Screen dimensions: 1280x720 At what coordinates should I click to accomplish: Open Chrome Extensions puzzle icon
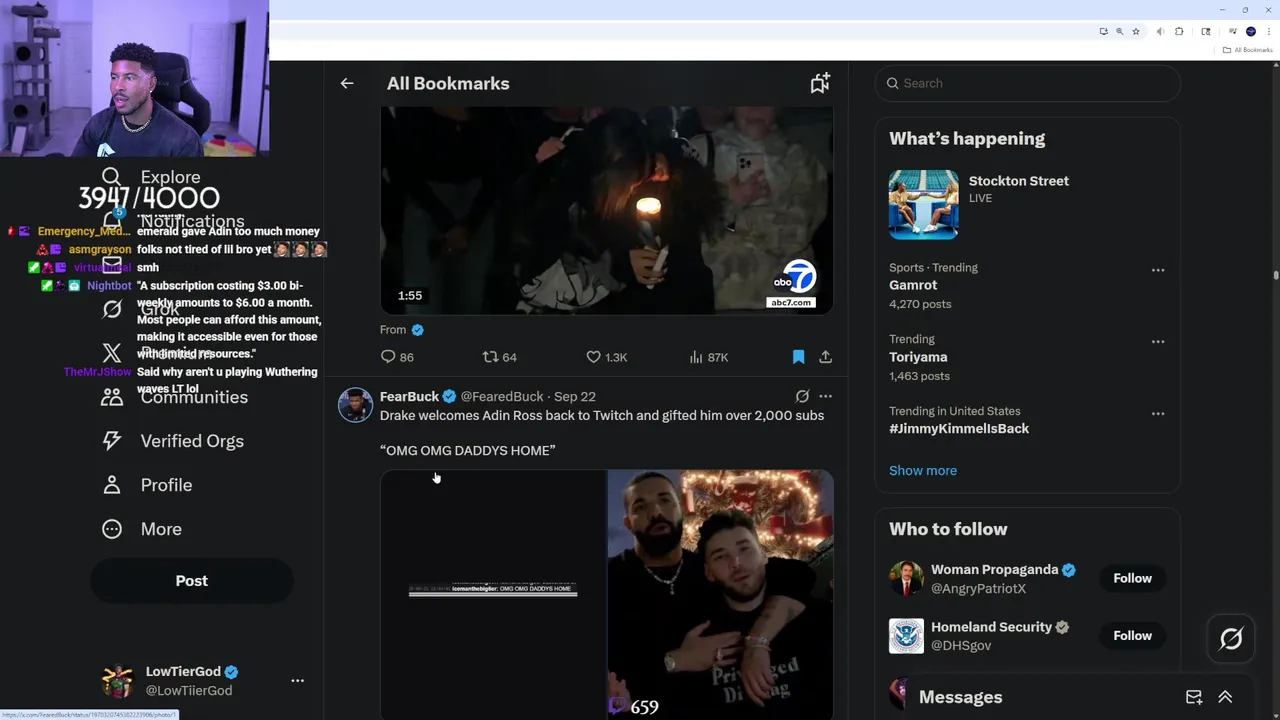pyautogui.click(x=1179, y=31)
